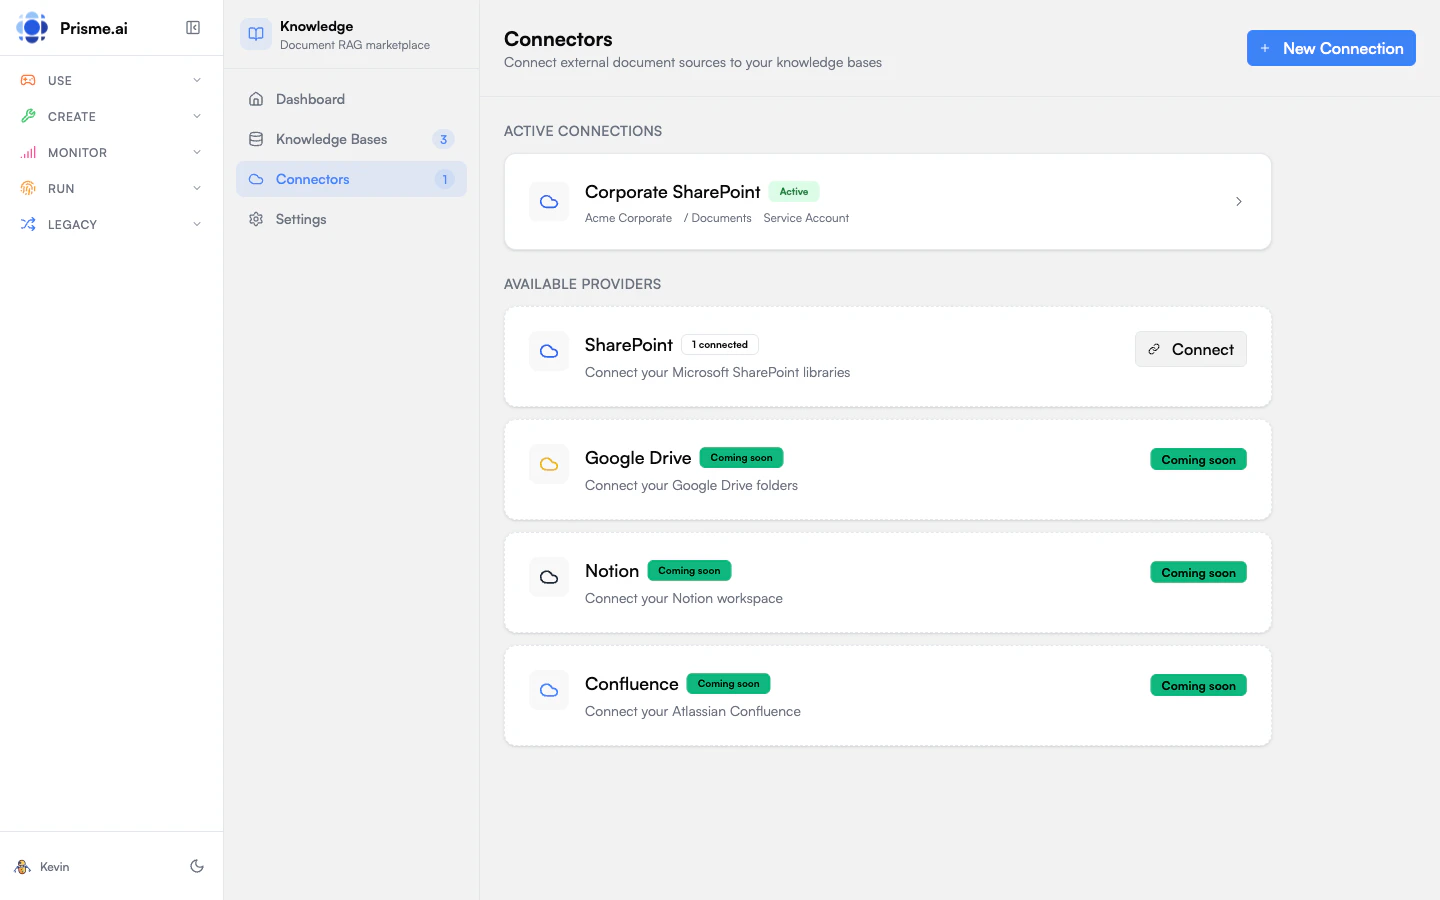Viewport: 1440px width, 900px height.
Task: Click the link icon in Connect button
Action: point(1154,349)
